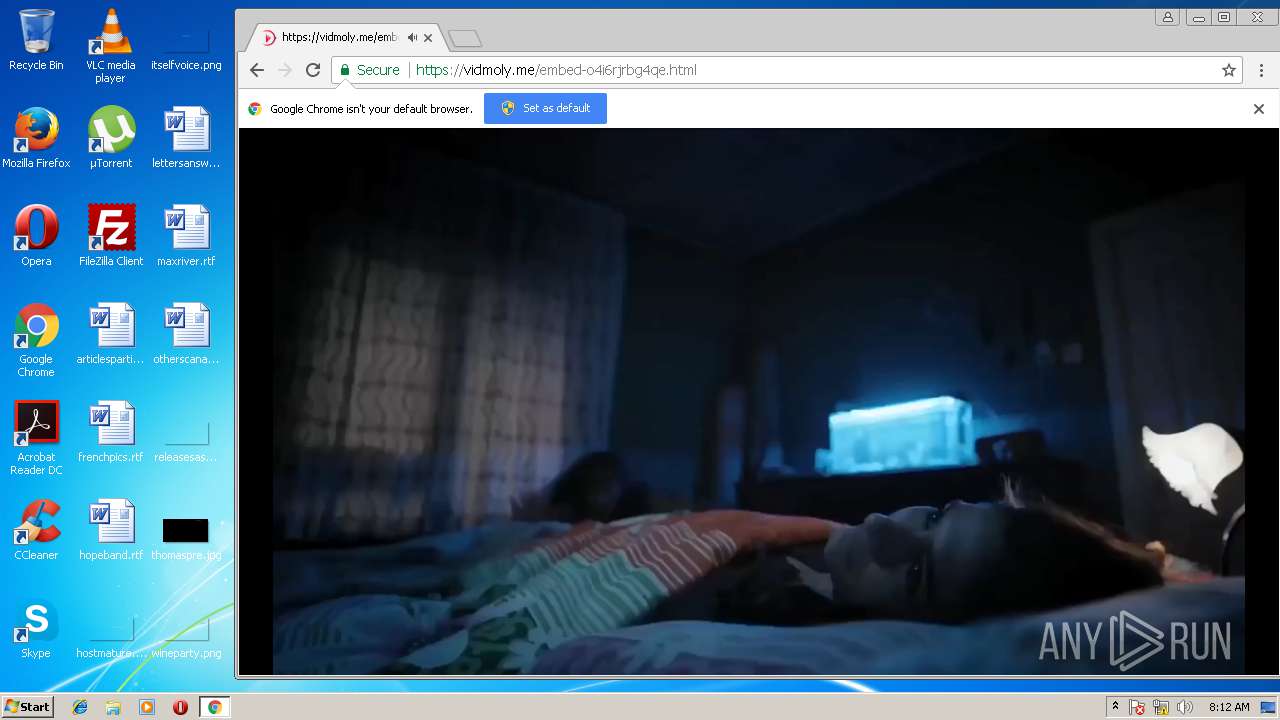Launch µTorrent from desktop
Viewport: 1280px width, 720px height.
[x=111, y=137]
